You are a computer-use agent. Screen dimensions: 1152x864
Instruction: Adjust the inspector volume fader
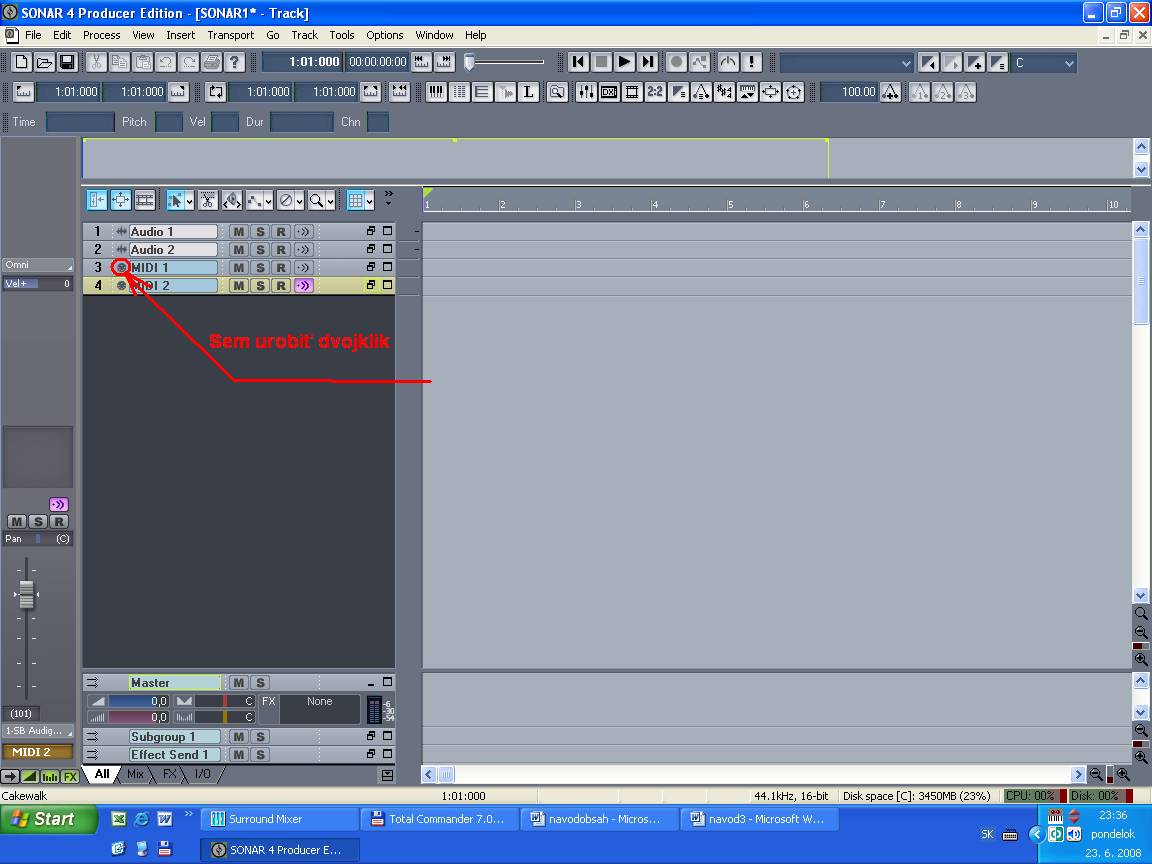[x=26, y=594]
